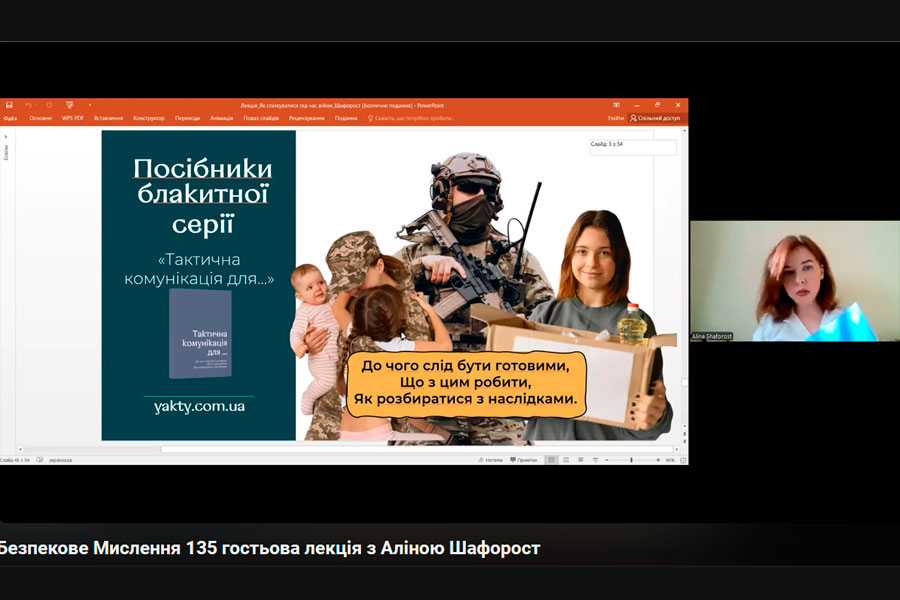Start slideshow from beginning icon in quick access

click(69, 105)
